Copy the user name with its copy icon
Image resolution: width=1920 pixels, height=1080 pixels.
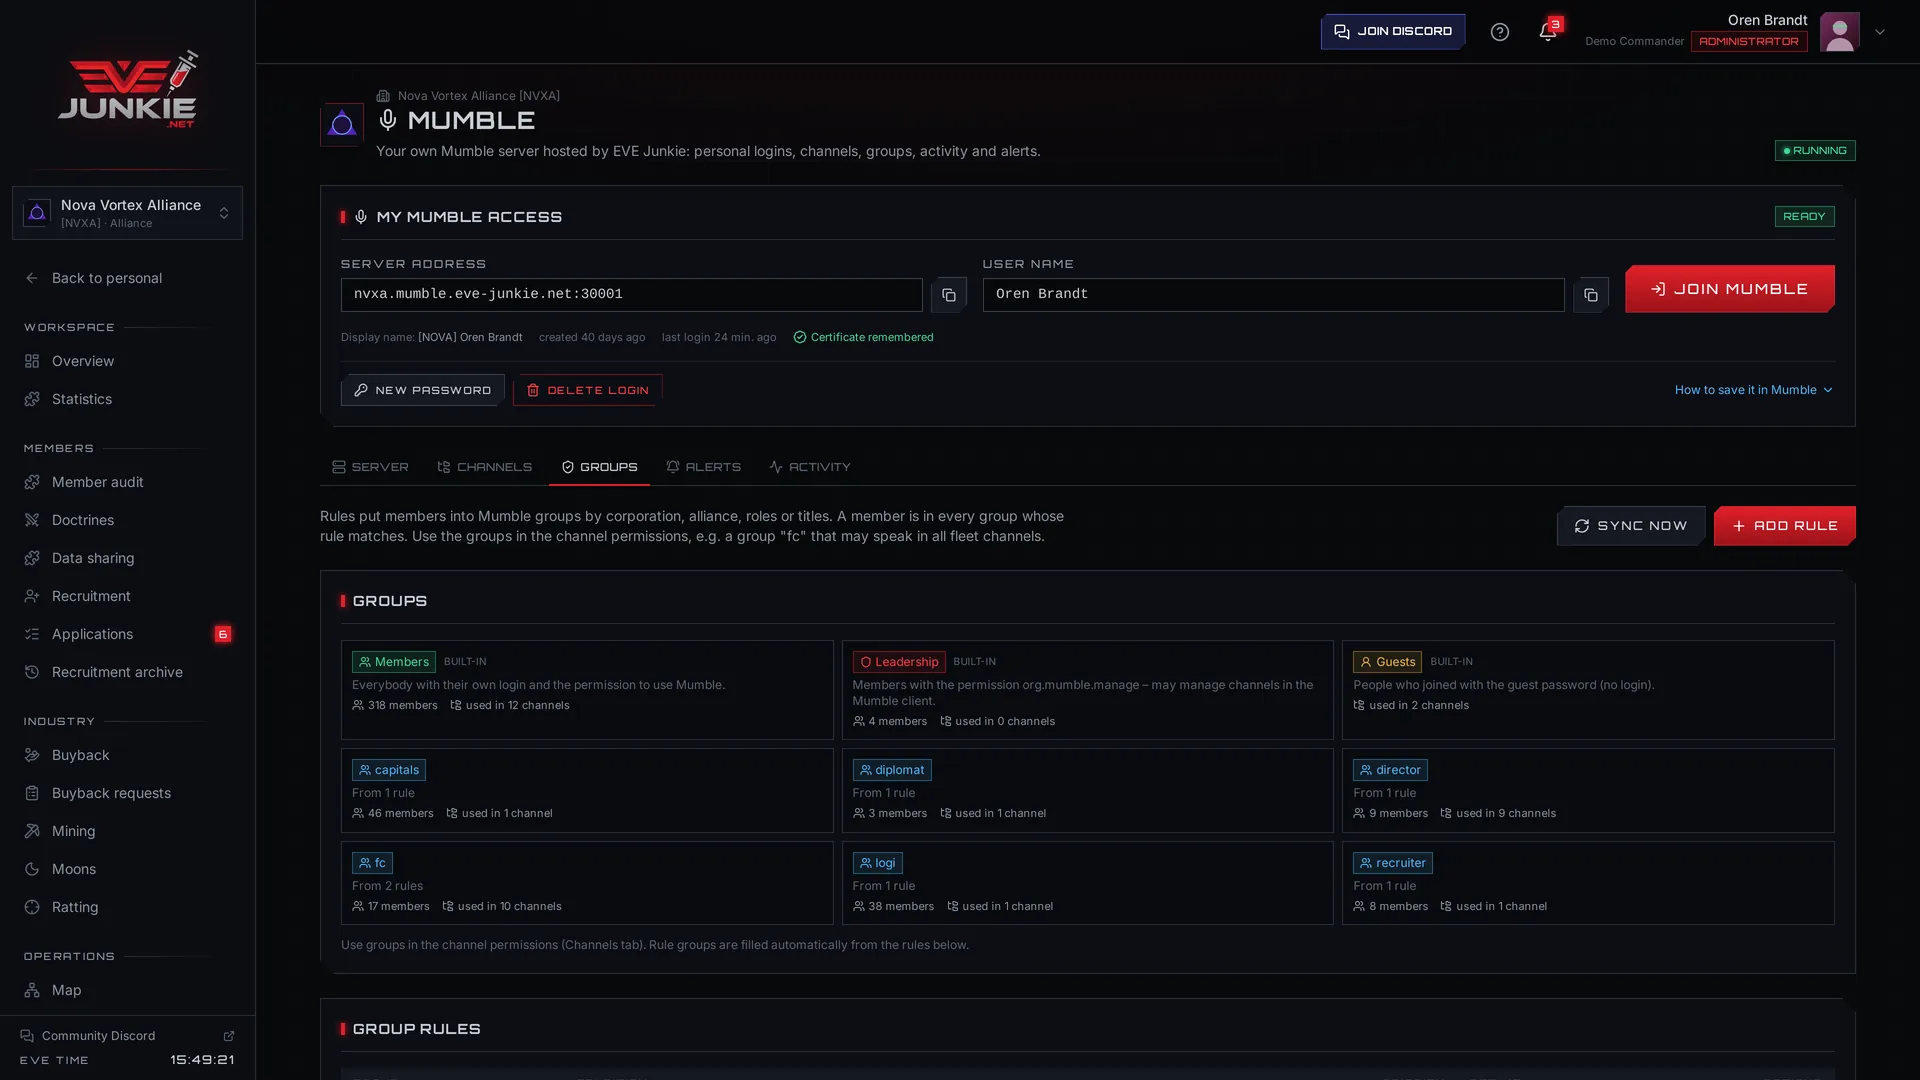coord(1590,295)
